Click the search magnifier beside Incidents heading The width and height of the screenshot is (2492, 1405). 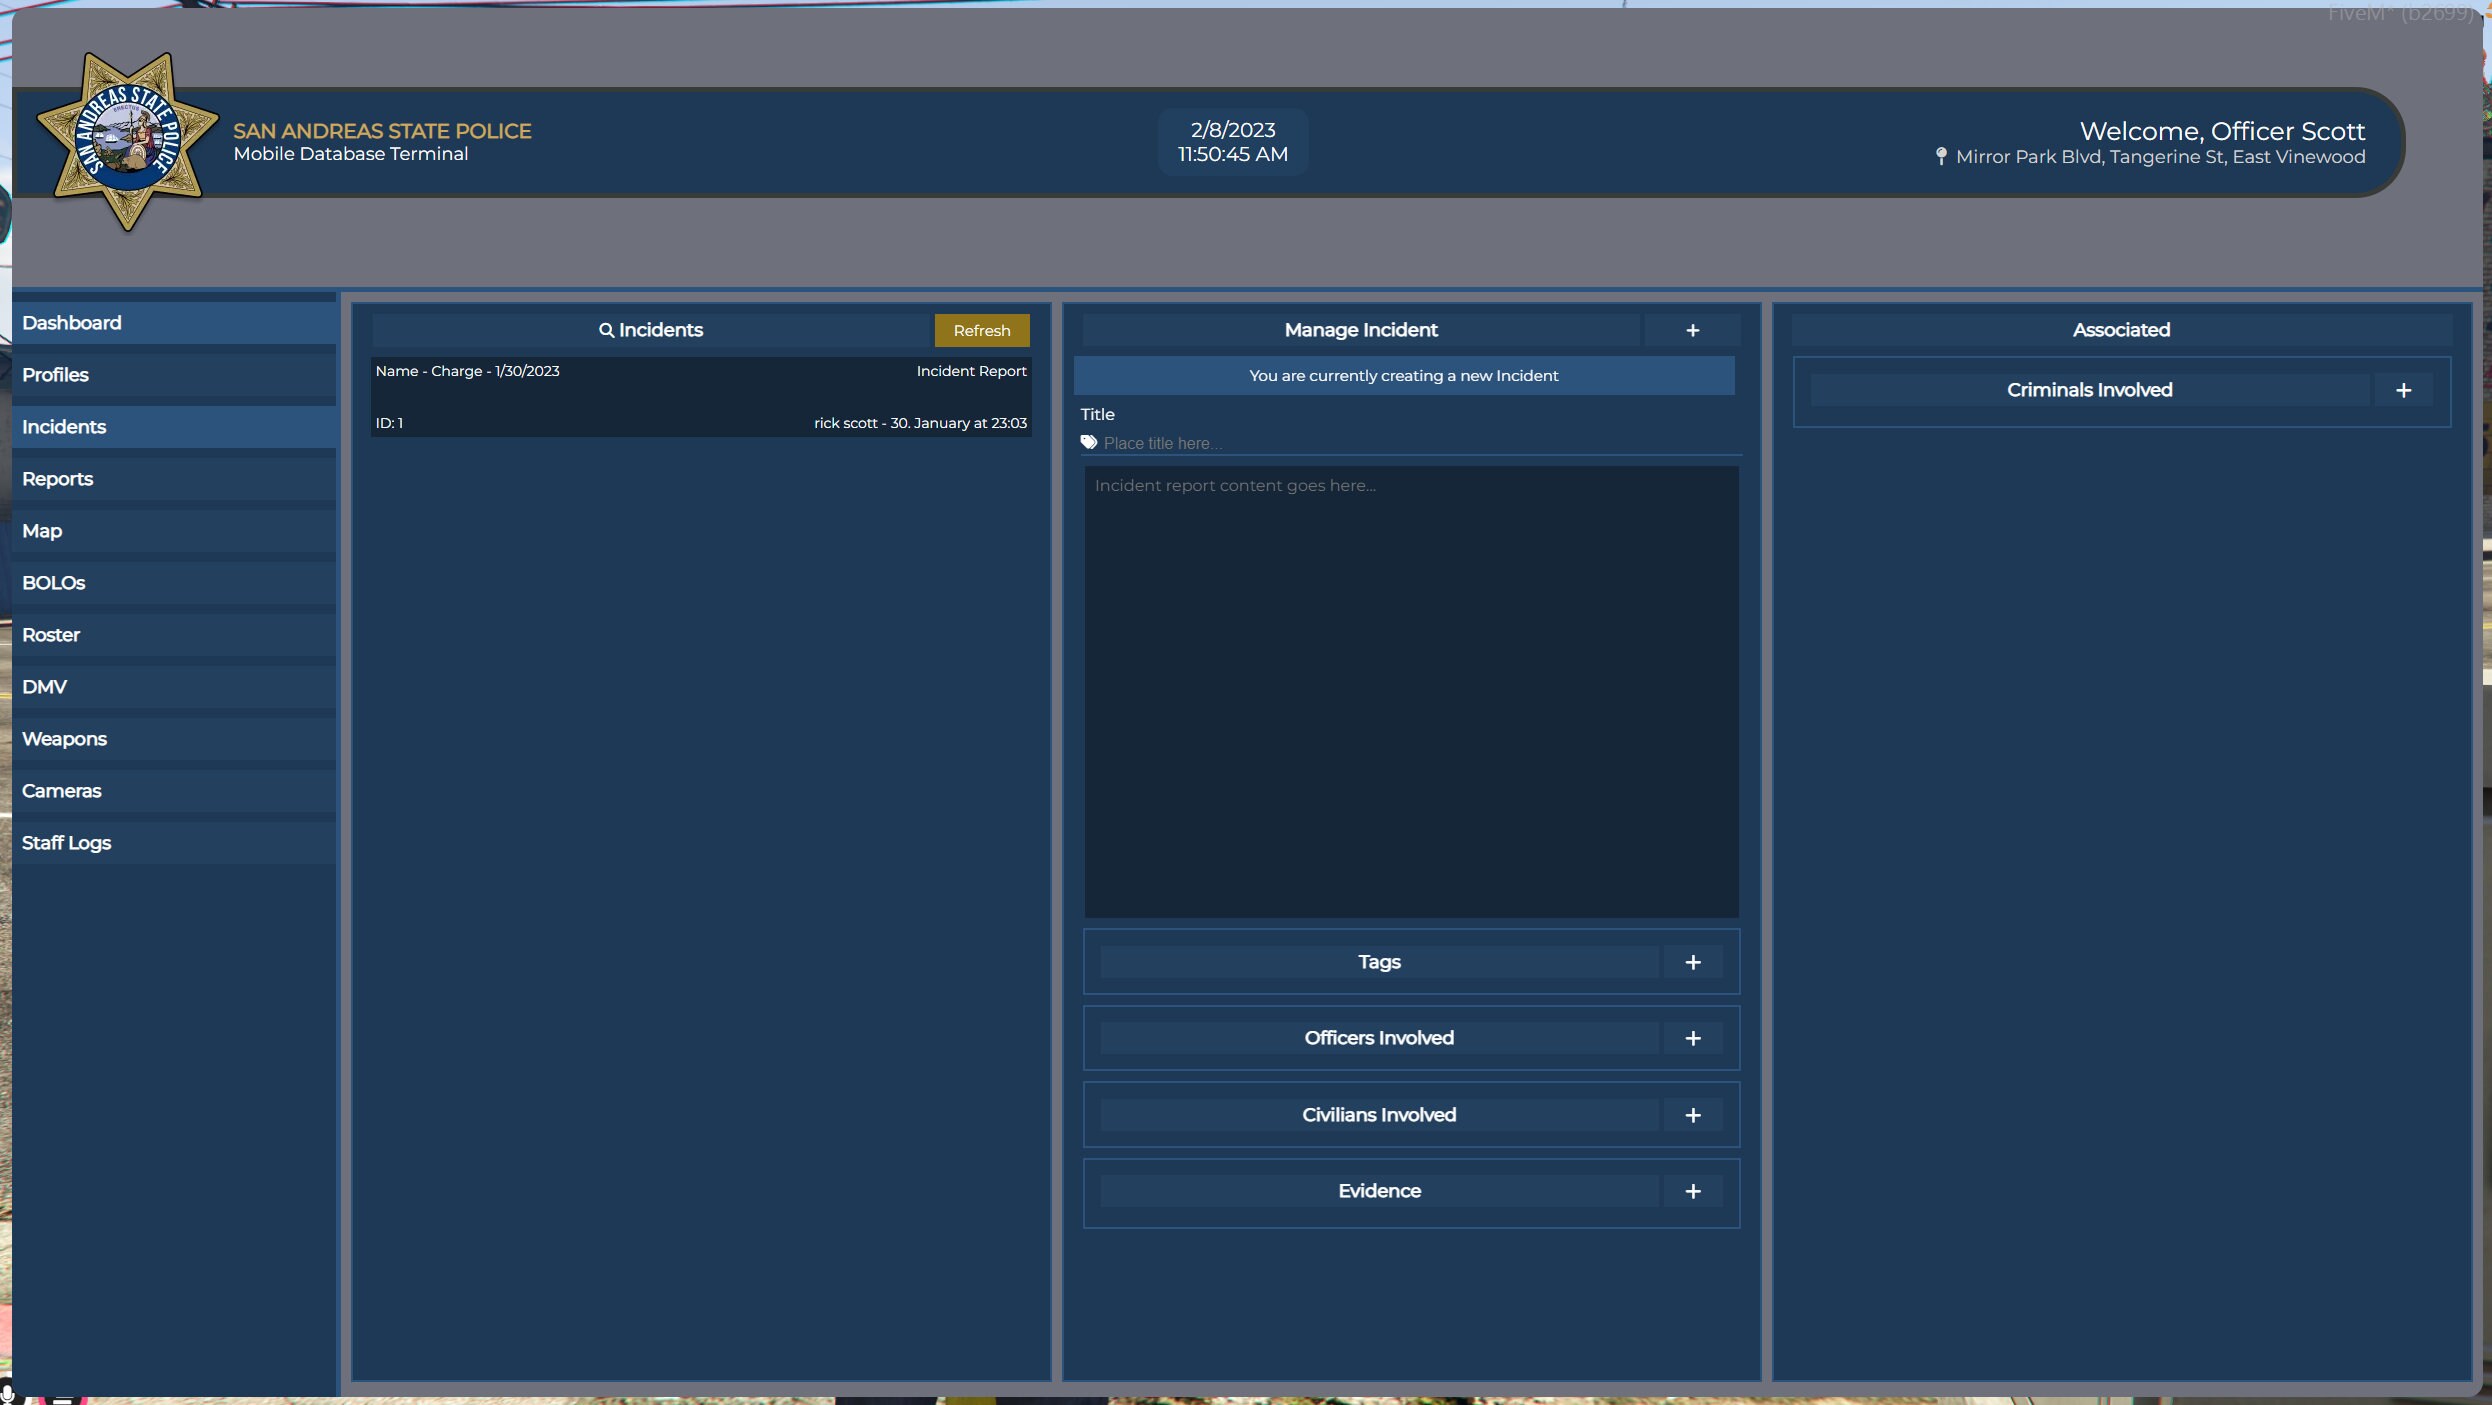coord(606,330)
